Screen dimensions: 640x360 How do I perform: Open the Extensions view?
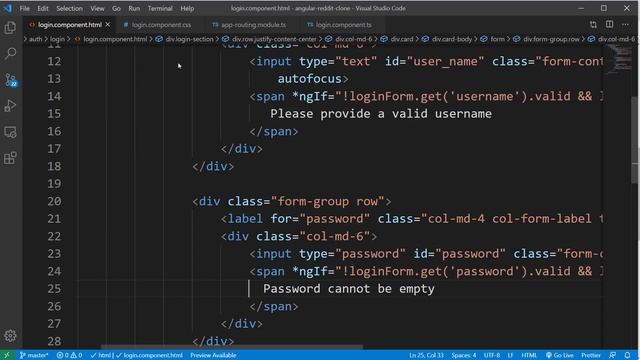[x=10, y=158]
